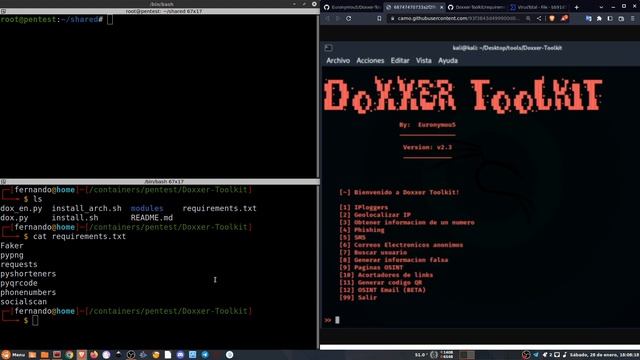640x360 pixels.
Task: Click 'pyshorteners' line in requirements output
Action: click(x=28, y=273)
